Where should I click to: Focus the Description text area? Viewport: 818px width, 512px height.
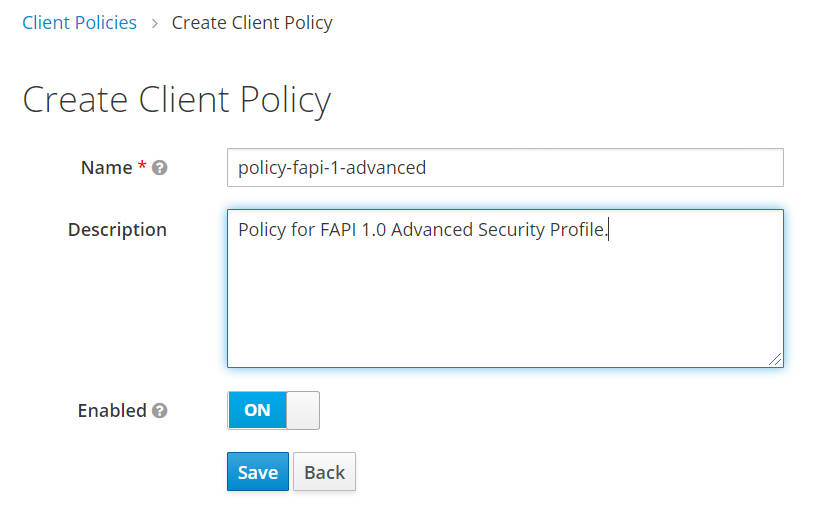point(505,289)
